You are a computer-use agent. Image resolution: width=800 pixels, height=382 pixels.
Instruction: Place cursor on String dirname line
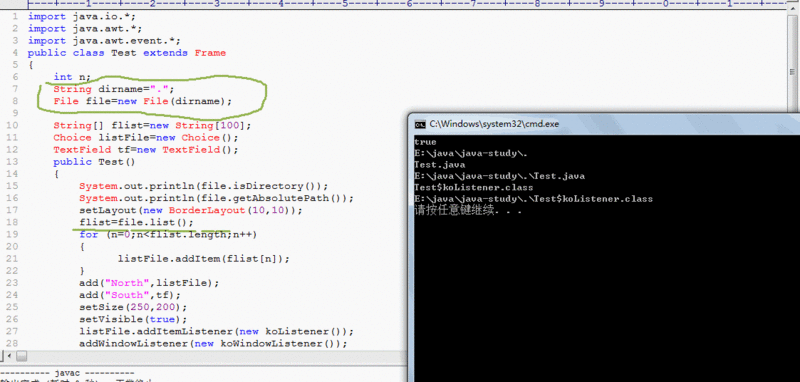pyautogui.click(x=114, y=89)
